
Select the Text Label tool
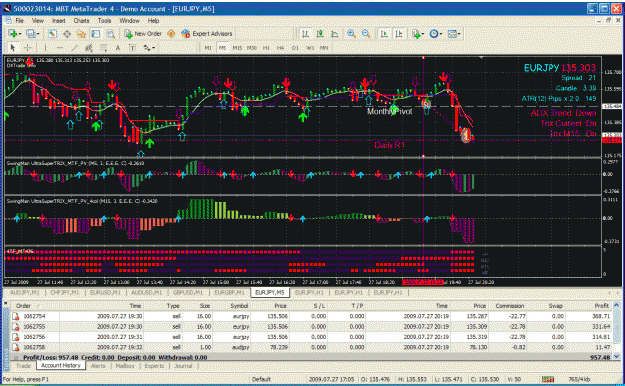[x=132, y=48]
